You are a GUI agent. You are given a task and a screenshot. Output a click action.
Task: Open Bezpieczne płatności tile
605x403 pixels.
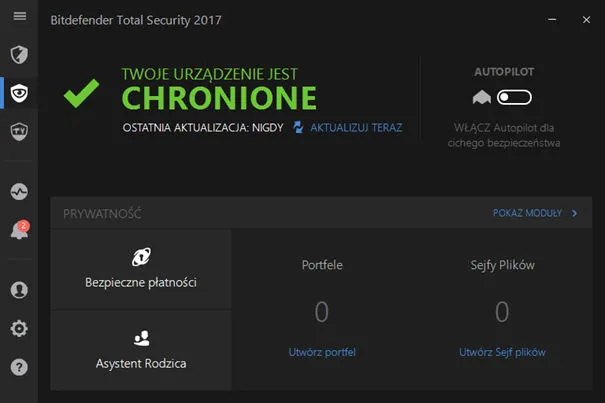point(141,269)
